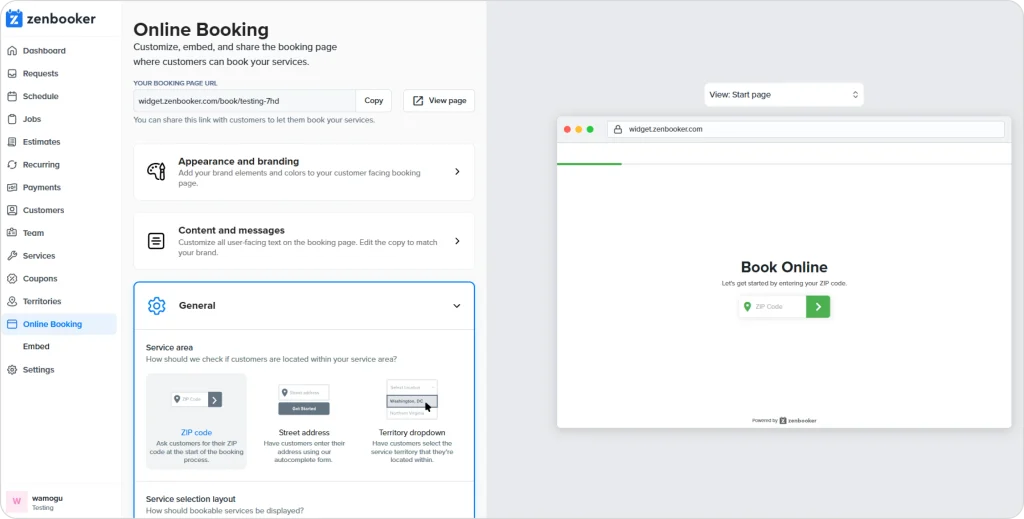The height and width of the screenshot is (519, 1024).
Task: Click the Team badge icon
Action: 12,233
